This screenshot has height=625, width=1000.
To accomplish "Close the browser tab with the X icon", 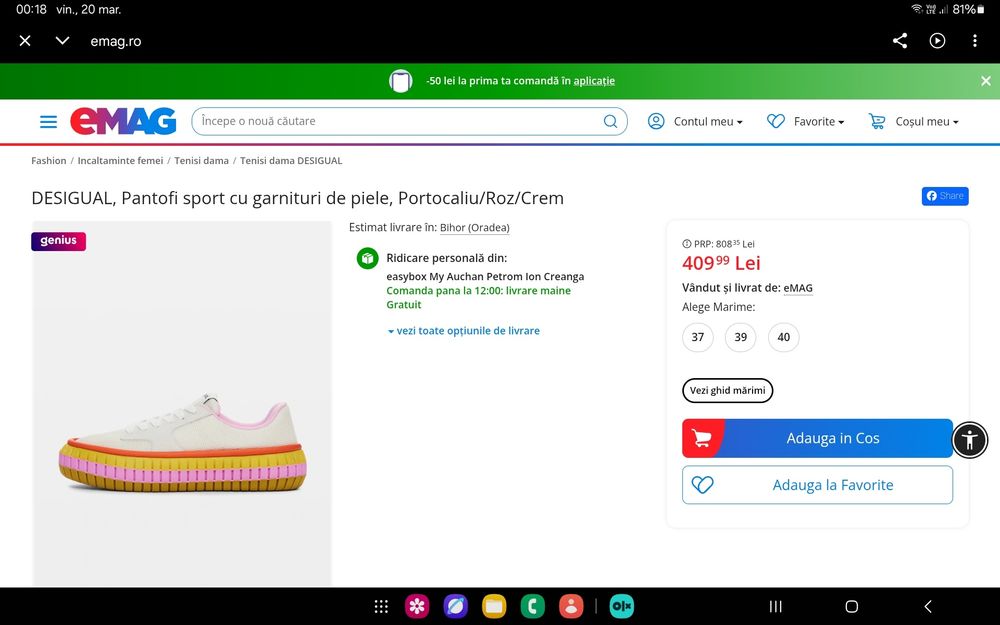I will point(25,41).
